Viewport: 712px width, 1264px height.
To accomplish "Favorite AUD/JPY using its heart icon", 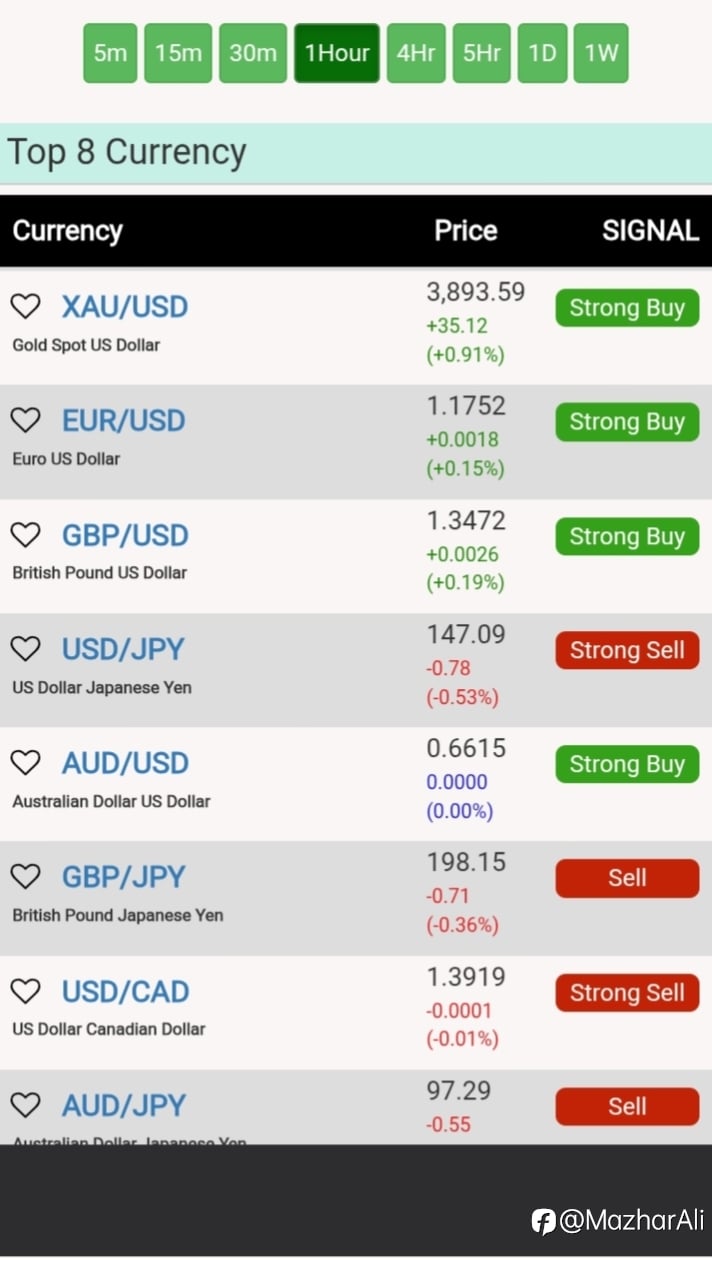I will pos(25,1105).
